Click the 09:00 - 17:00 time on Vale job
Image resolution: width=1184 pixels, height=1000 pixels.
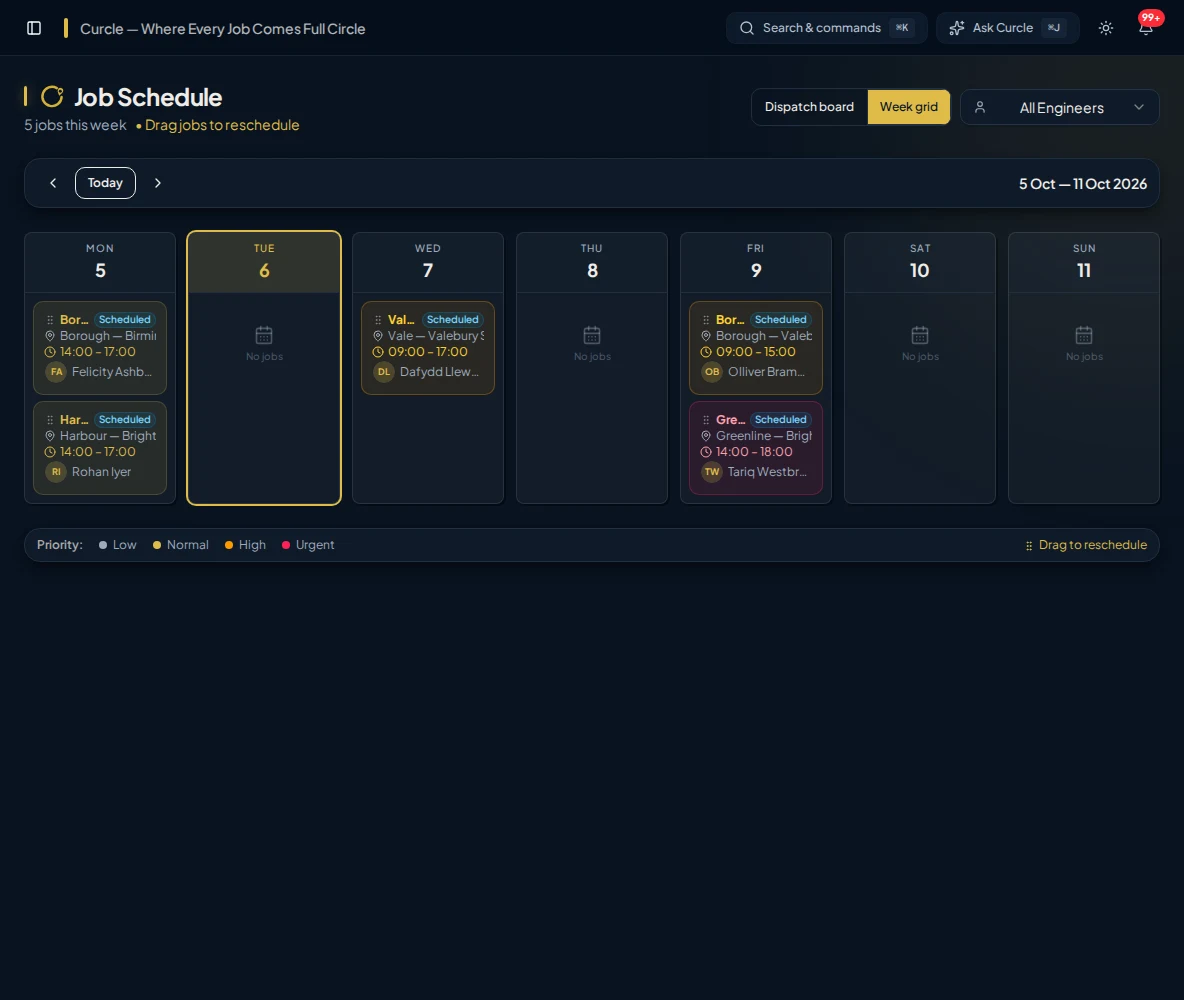click(x=427, y=352)
